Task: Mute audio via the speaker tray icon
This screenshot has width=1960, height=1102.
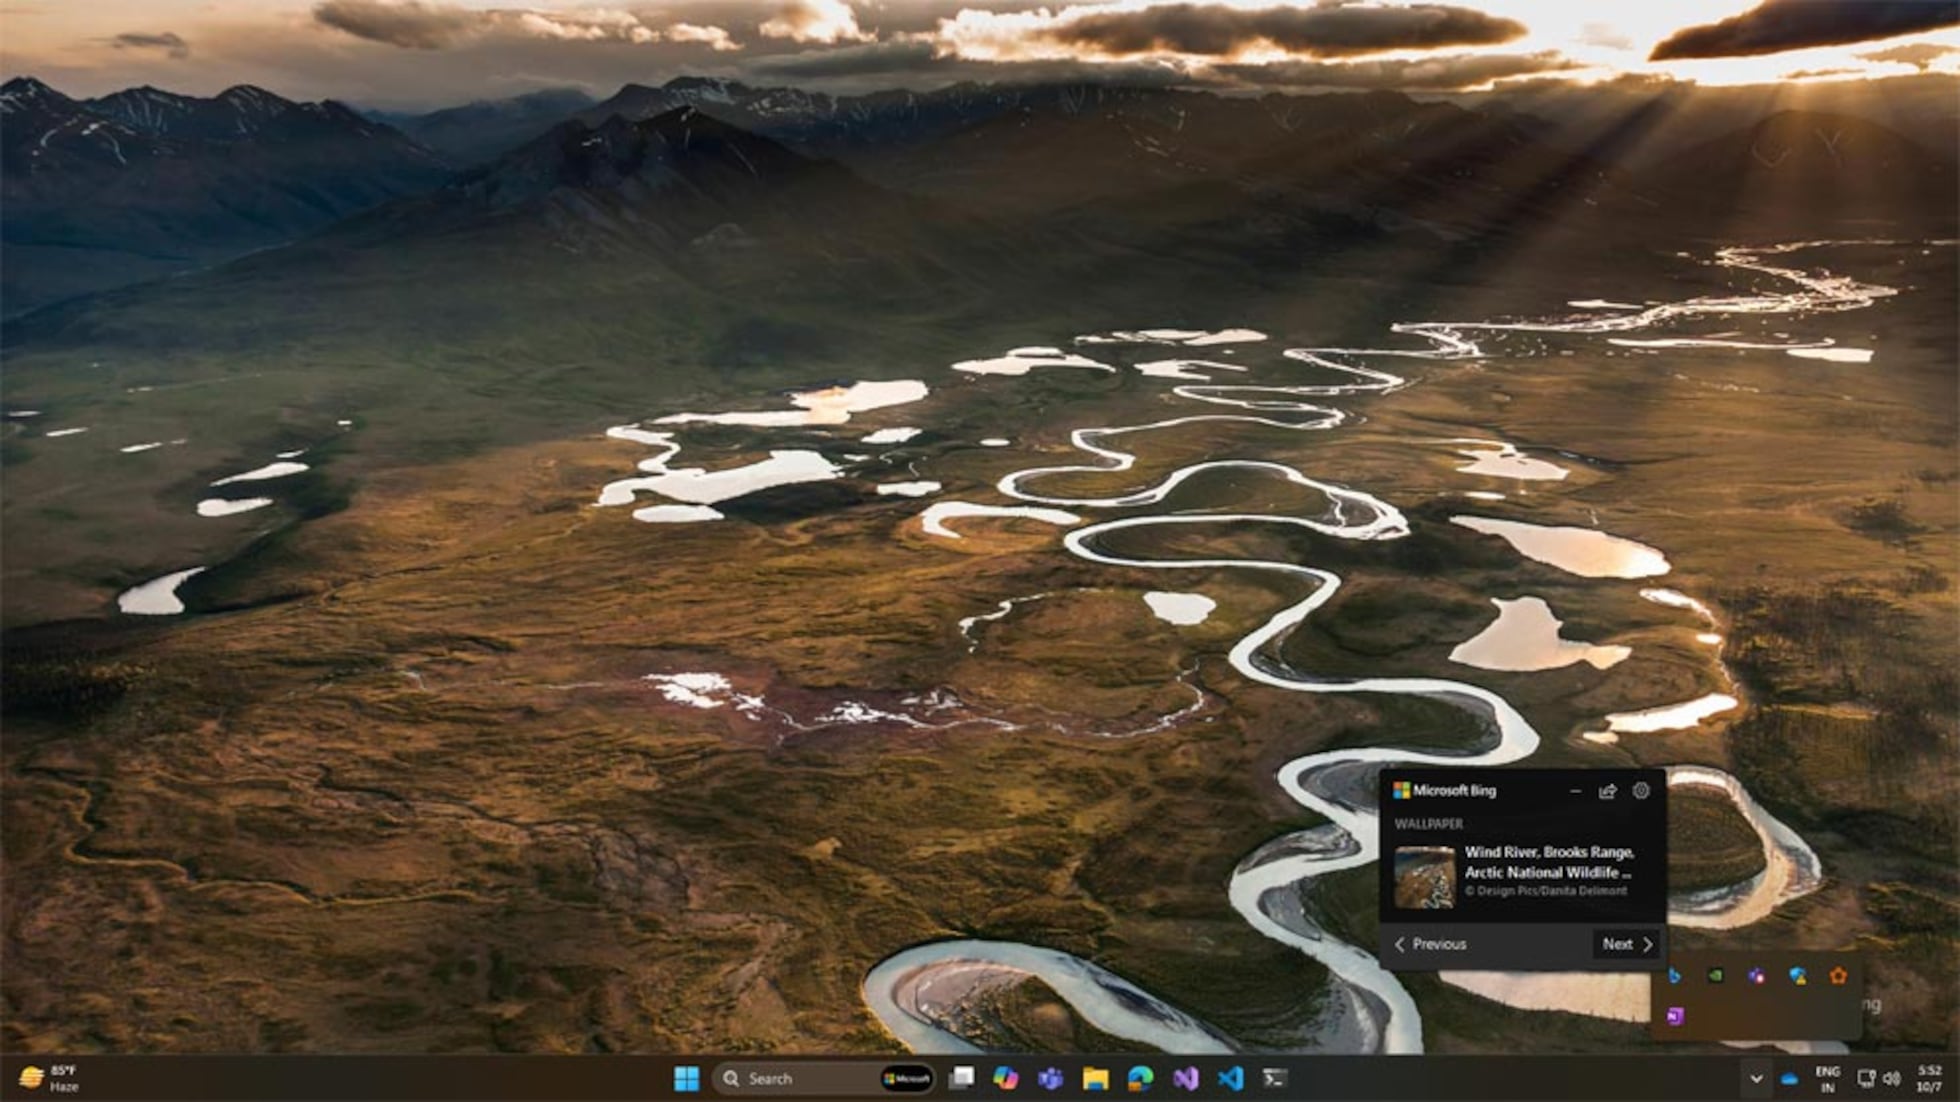Action: tap(1890, 1079)
